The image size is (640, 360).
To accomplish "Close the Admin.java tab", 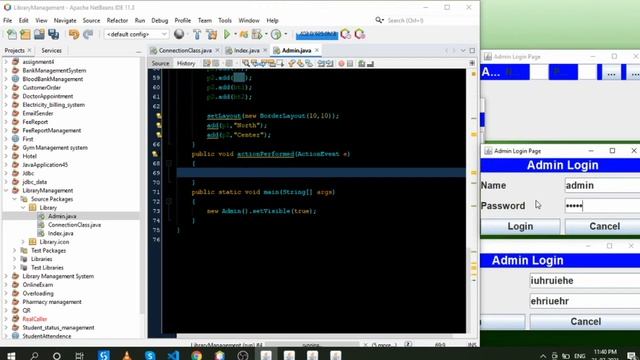I will click(317, 50).
